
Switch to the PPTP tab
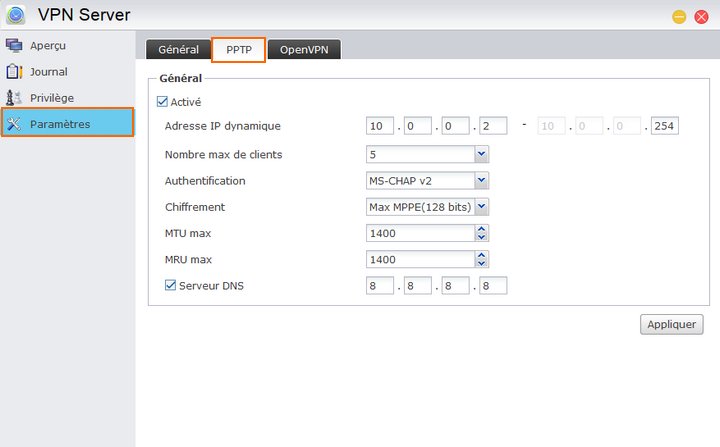pyautogui.click(x=239, y=50)
